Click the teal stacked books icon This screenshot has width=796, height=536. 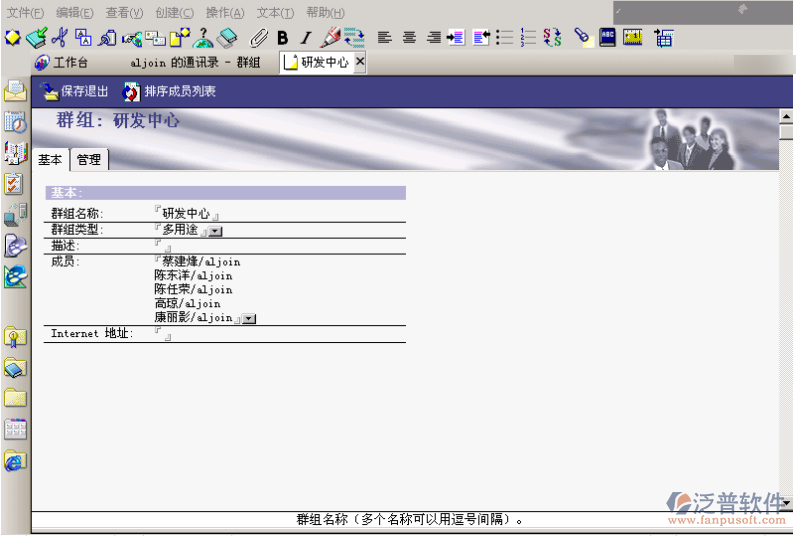[227, 38]
